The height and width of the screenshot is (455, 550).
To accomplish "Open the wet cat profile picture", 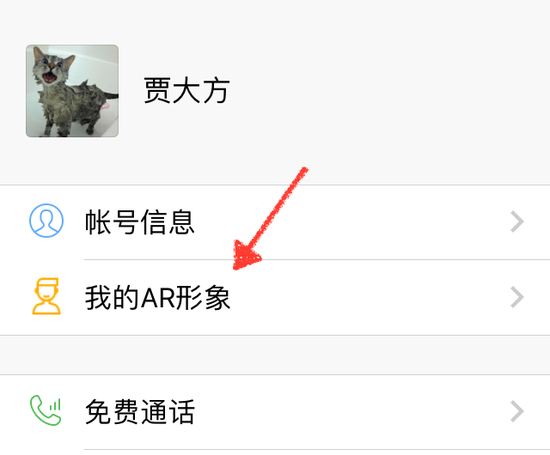I will (72, 91).
